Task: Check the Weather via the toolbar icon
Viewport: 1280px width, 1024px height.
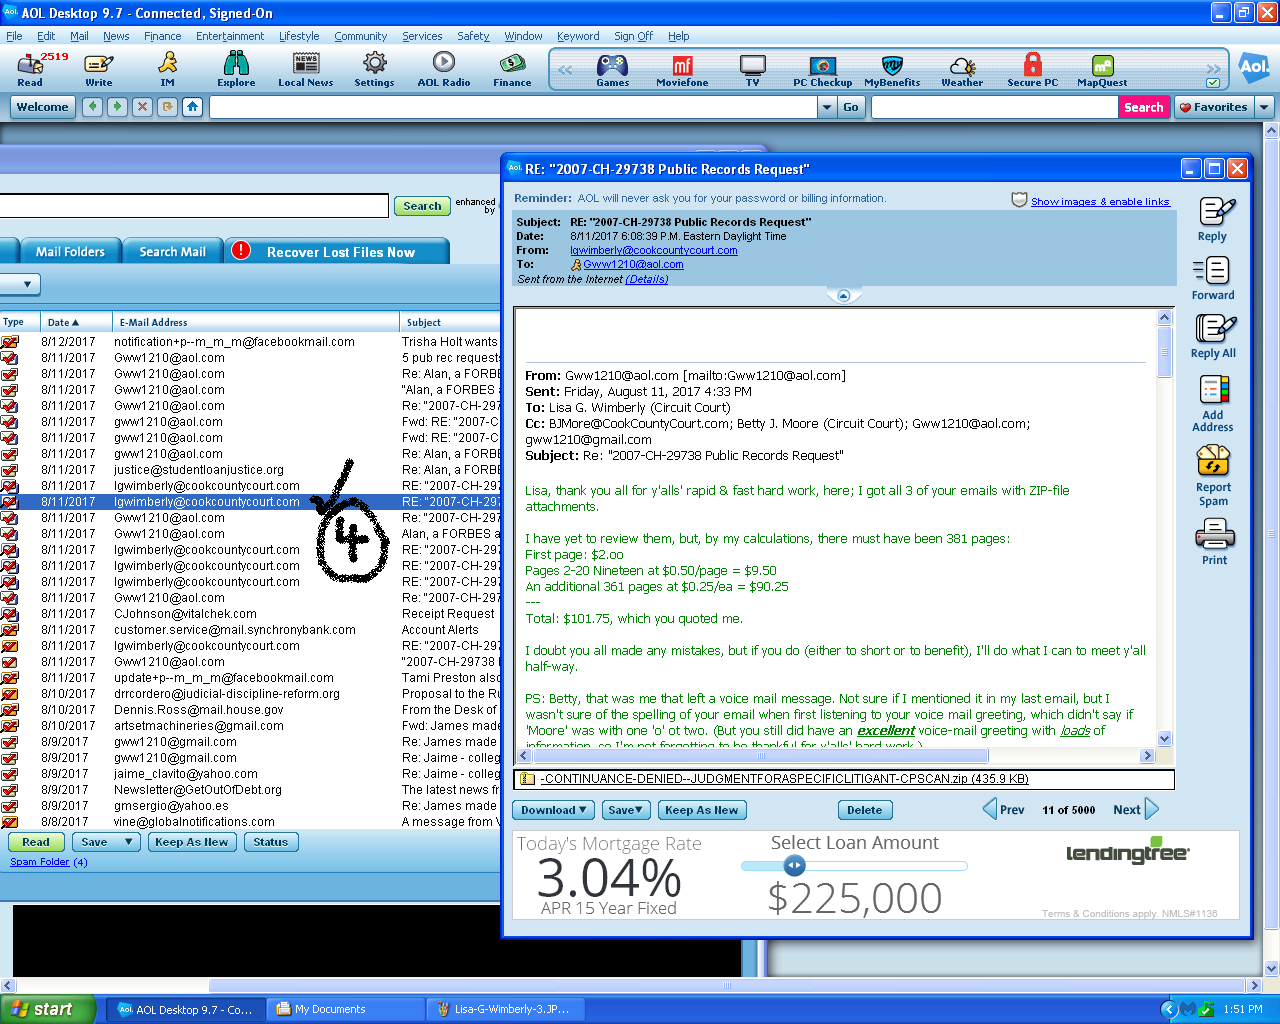Action: 961,68
